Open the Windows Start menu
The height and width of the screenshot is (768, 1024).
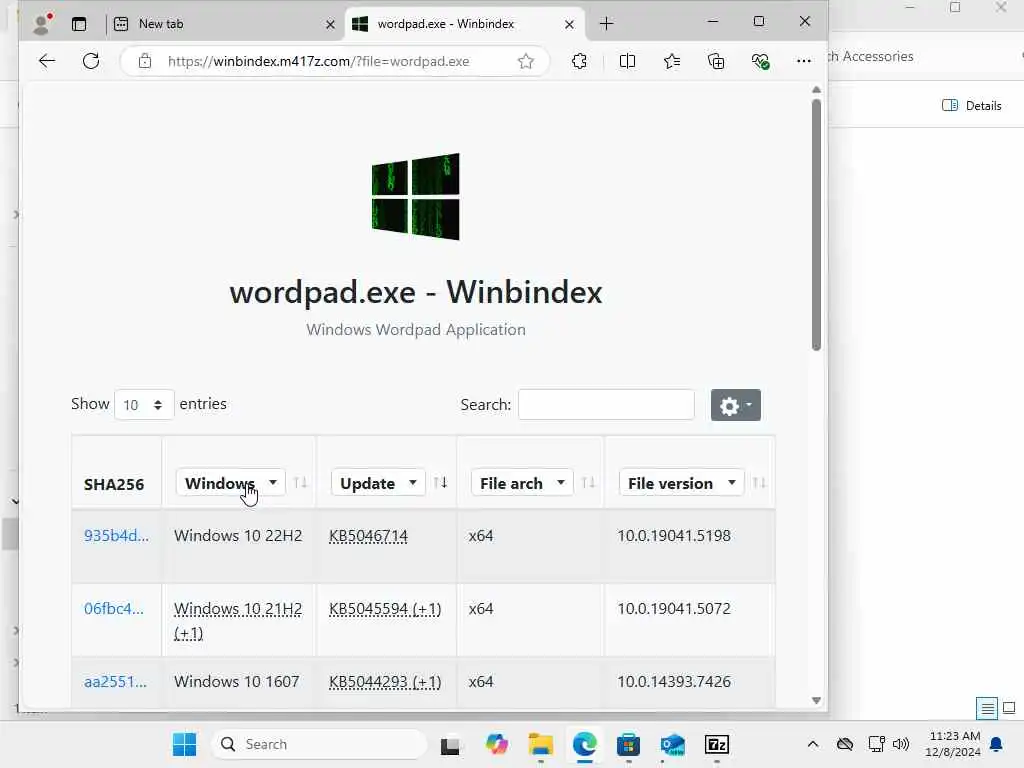click(x=184, y=744)
